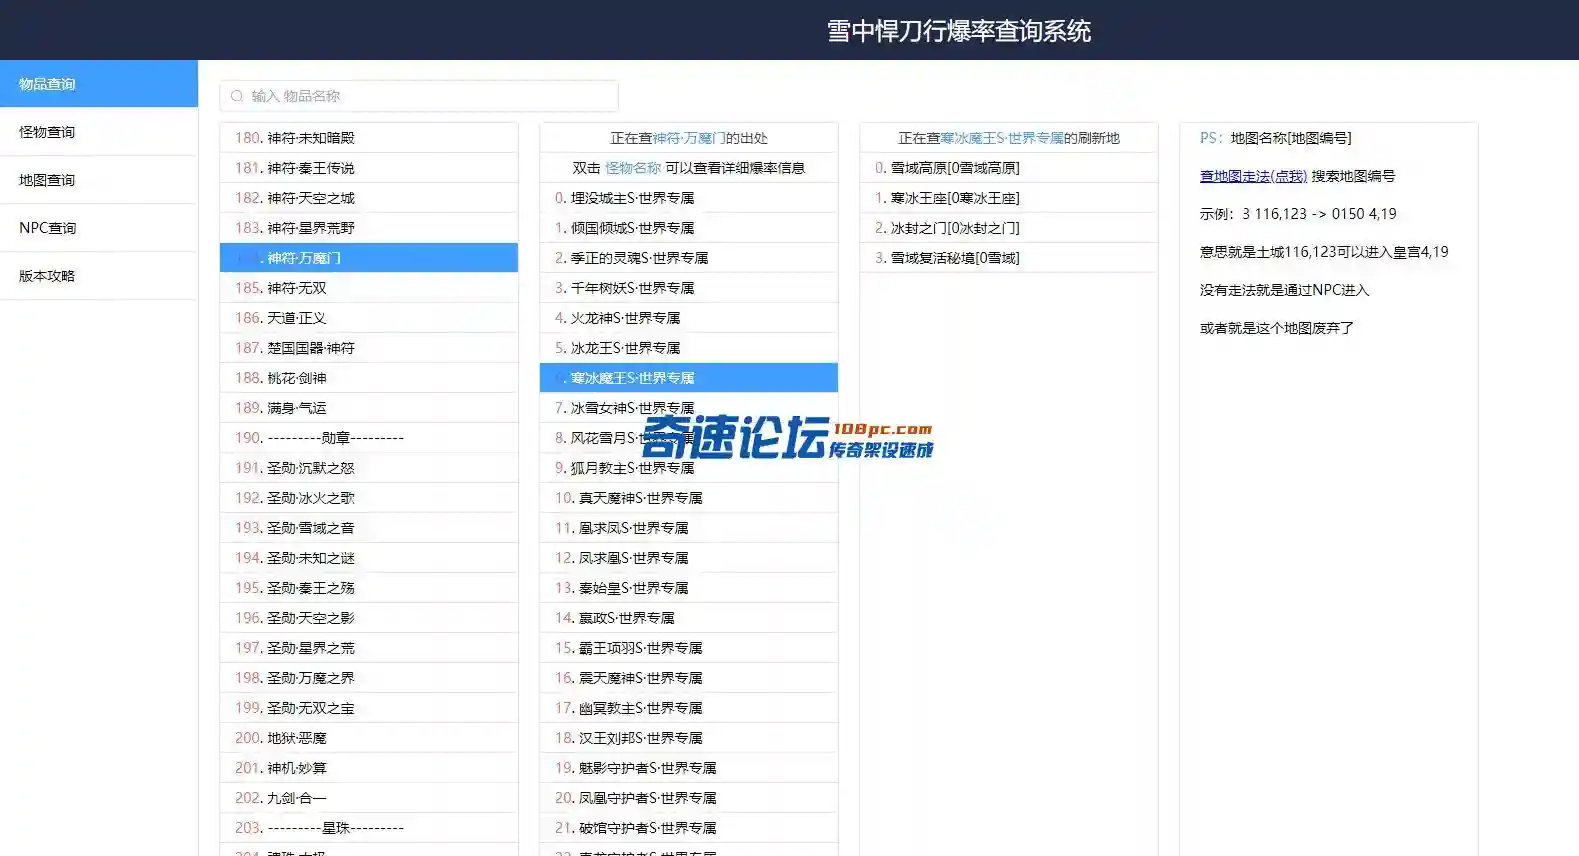Select monster 18. 汉王刘邦S·世界专属
Image resolution: width=1579 pixels, height=856 pixels.
[689, 738]
